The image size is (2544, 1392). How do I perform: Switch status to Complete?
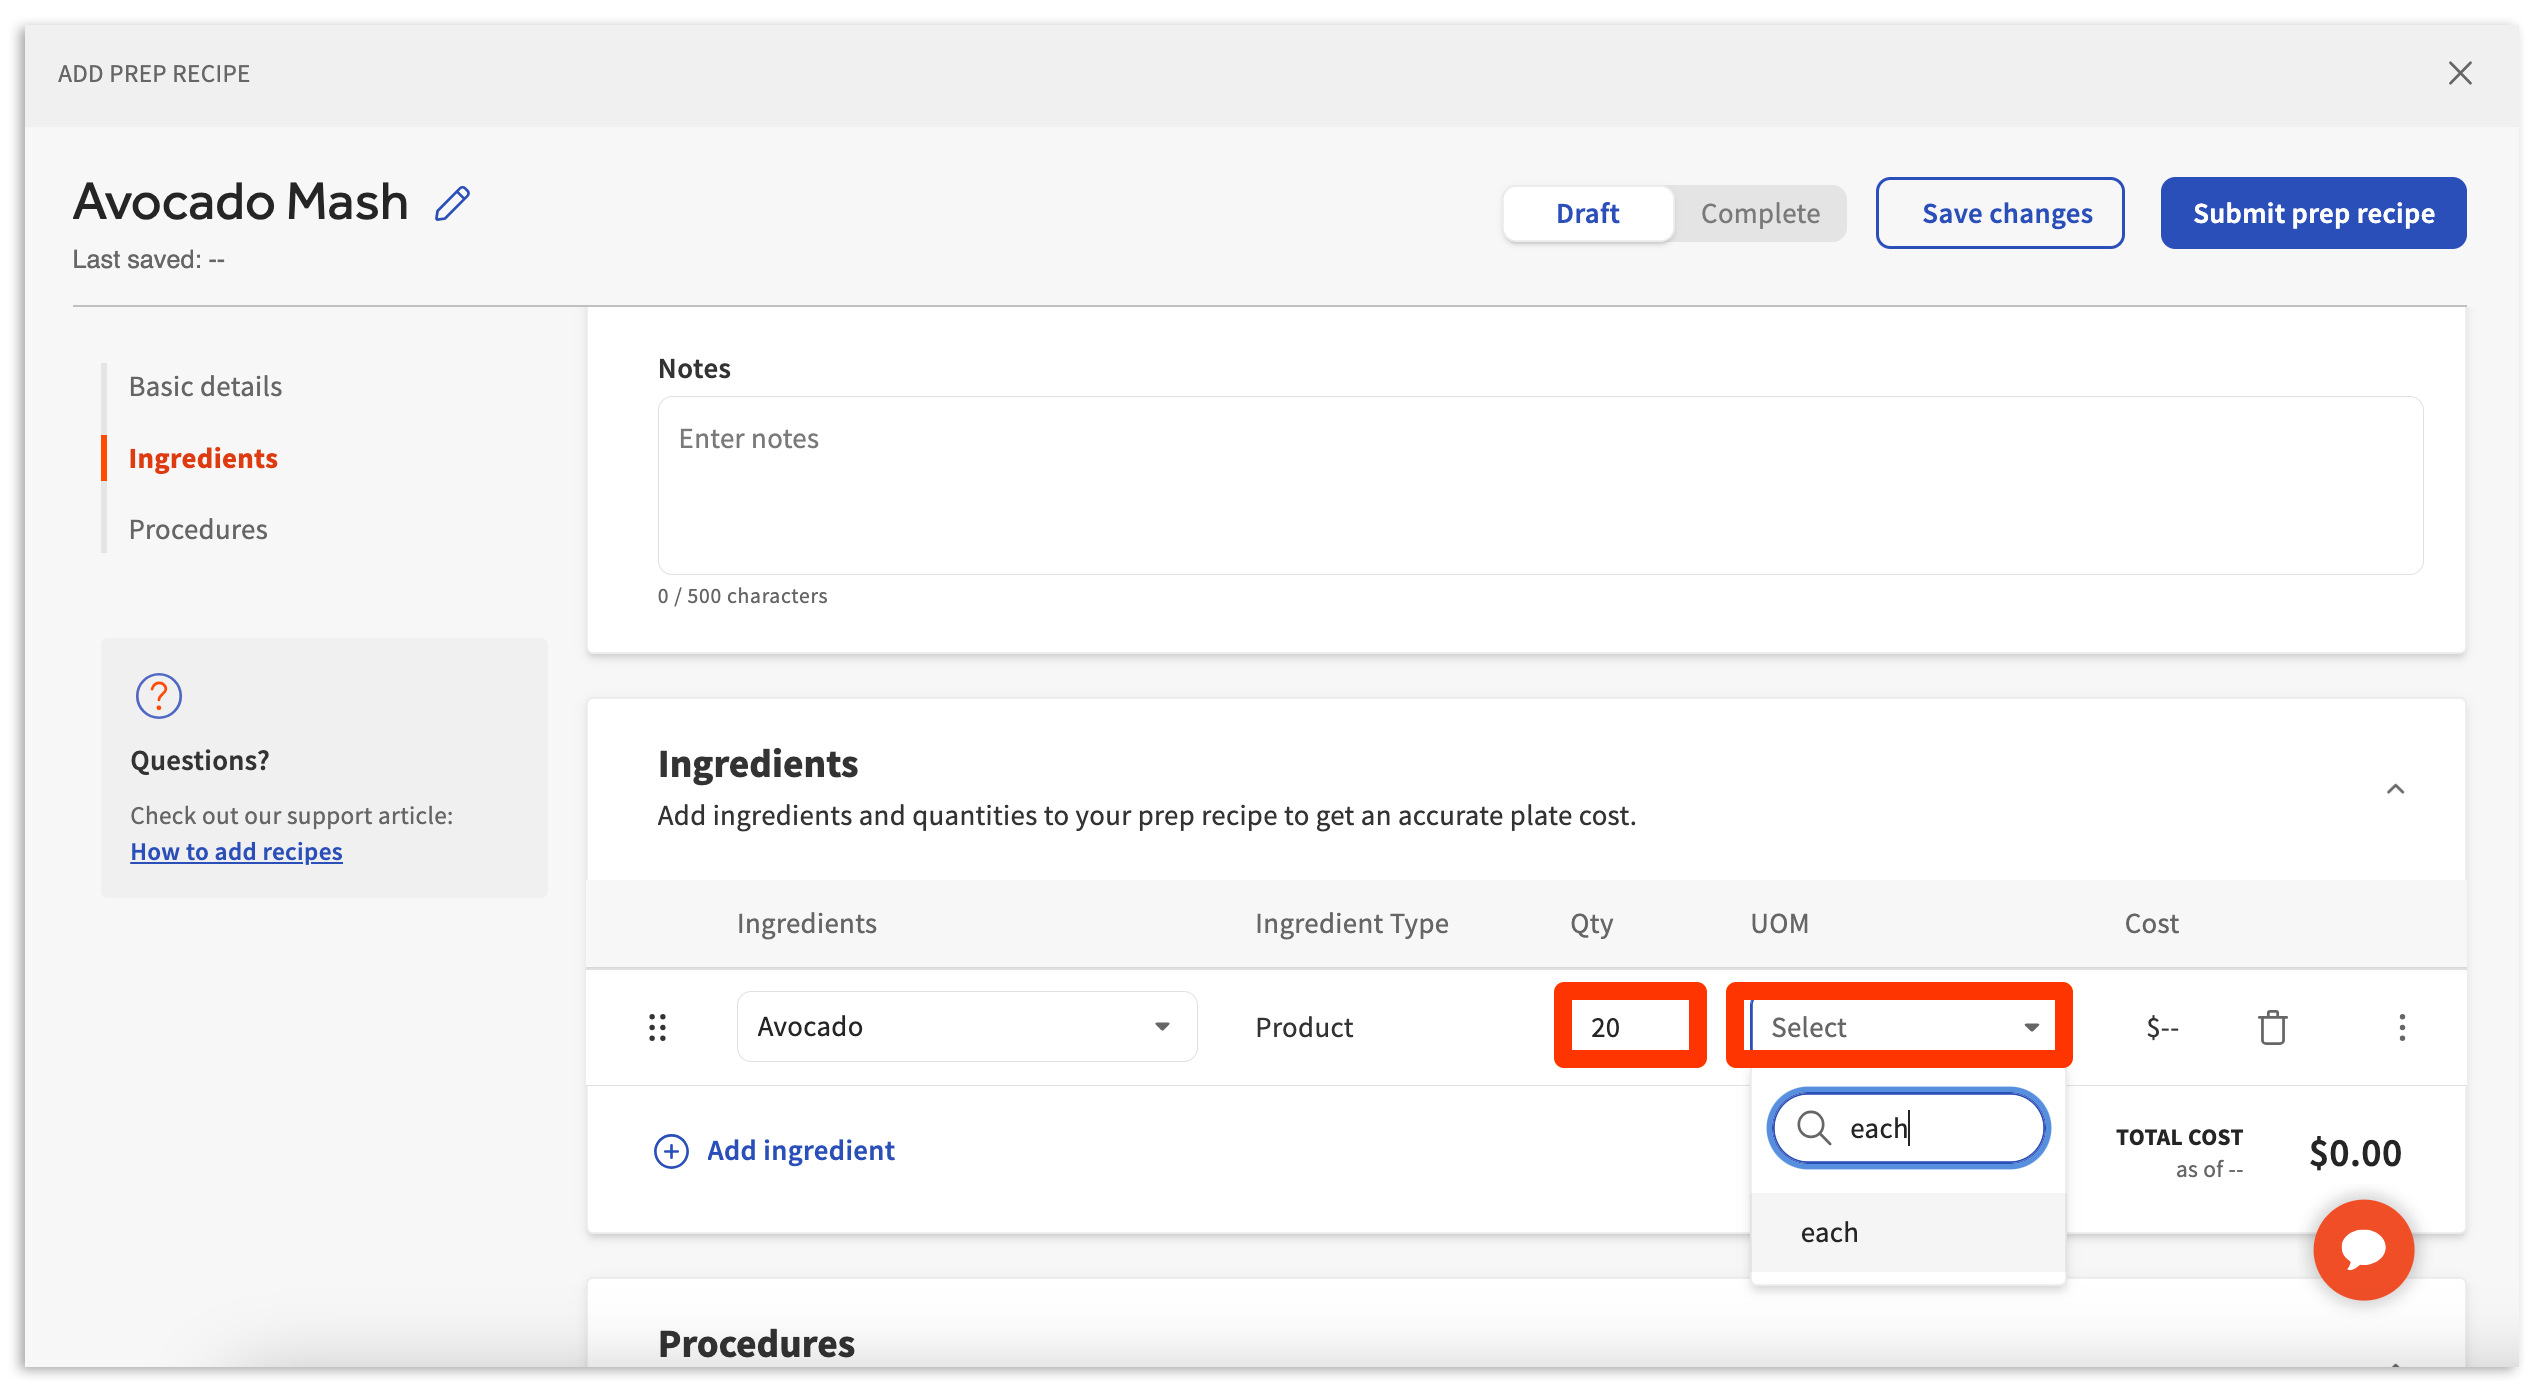pyautogui.click(x=1759, y=212)
